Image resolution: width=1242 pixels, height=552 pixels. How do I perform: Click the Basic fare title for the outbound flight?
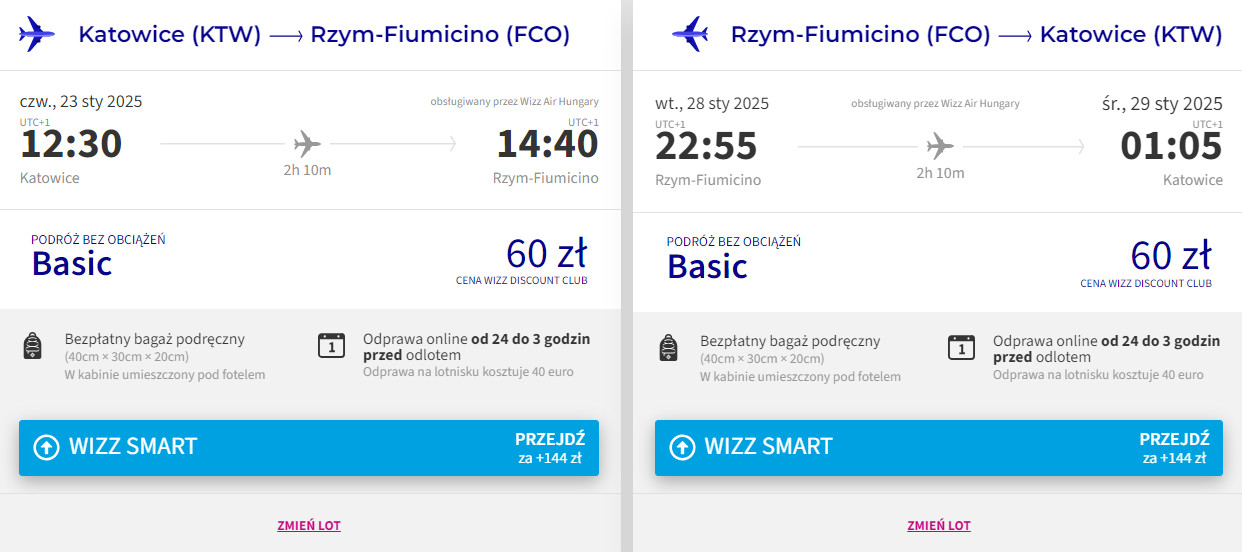pos(72,264)
